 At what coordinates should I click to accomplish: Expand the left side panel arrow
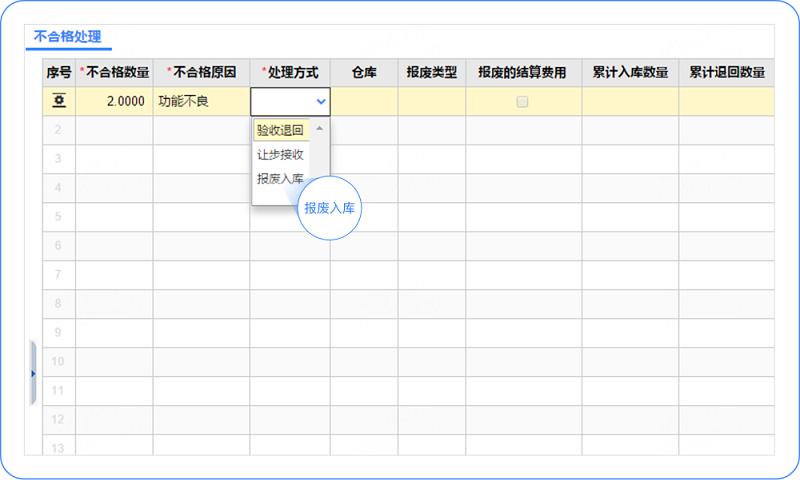(x=33, y=374)
